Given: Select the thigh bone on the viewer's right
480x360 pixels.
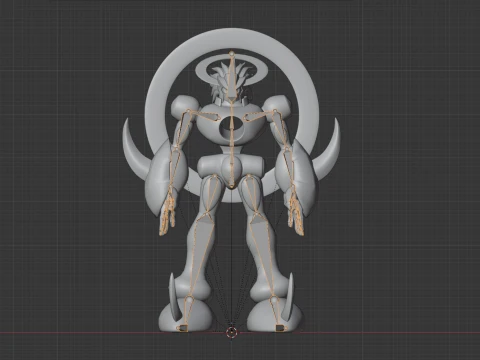Looking at the screenshot, I should coord(253,194).
